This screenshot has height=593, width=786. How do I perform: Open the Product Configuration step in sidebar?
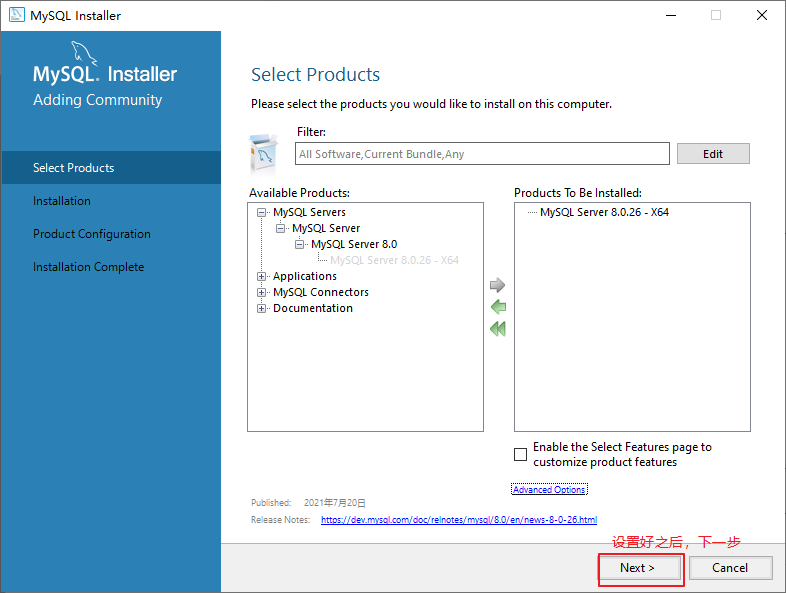click(92, 234)
